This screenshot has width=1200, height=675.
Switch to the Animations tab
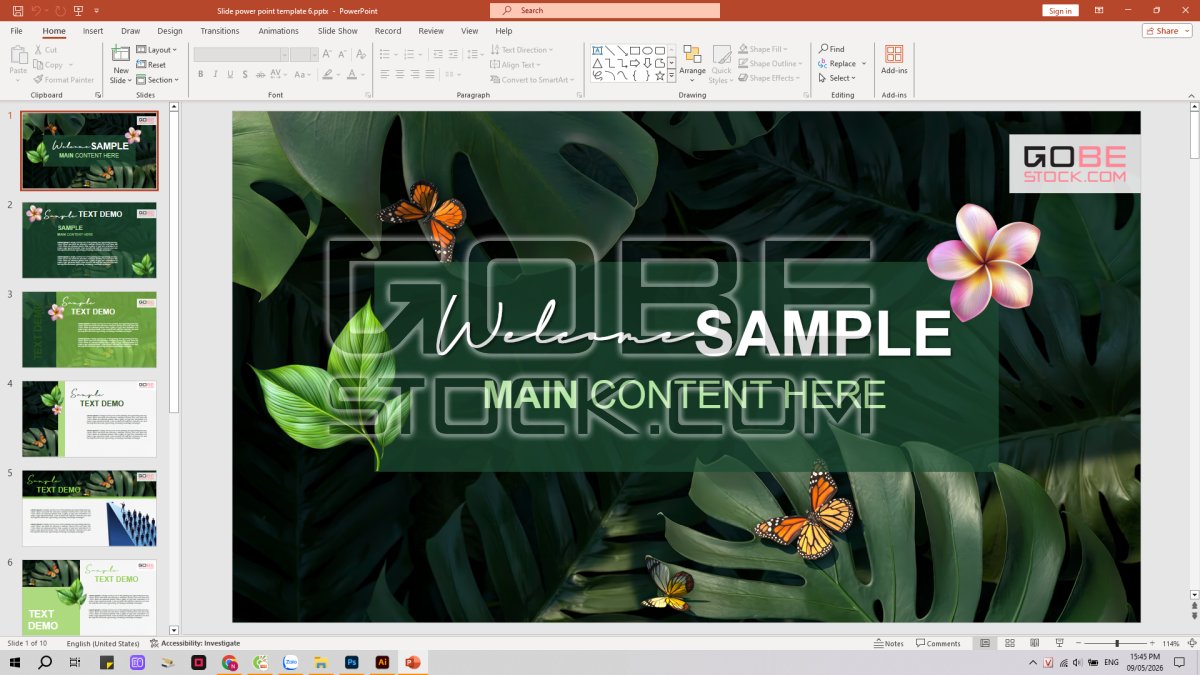click(279, 31)
